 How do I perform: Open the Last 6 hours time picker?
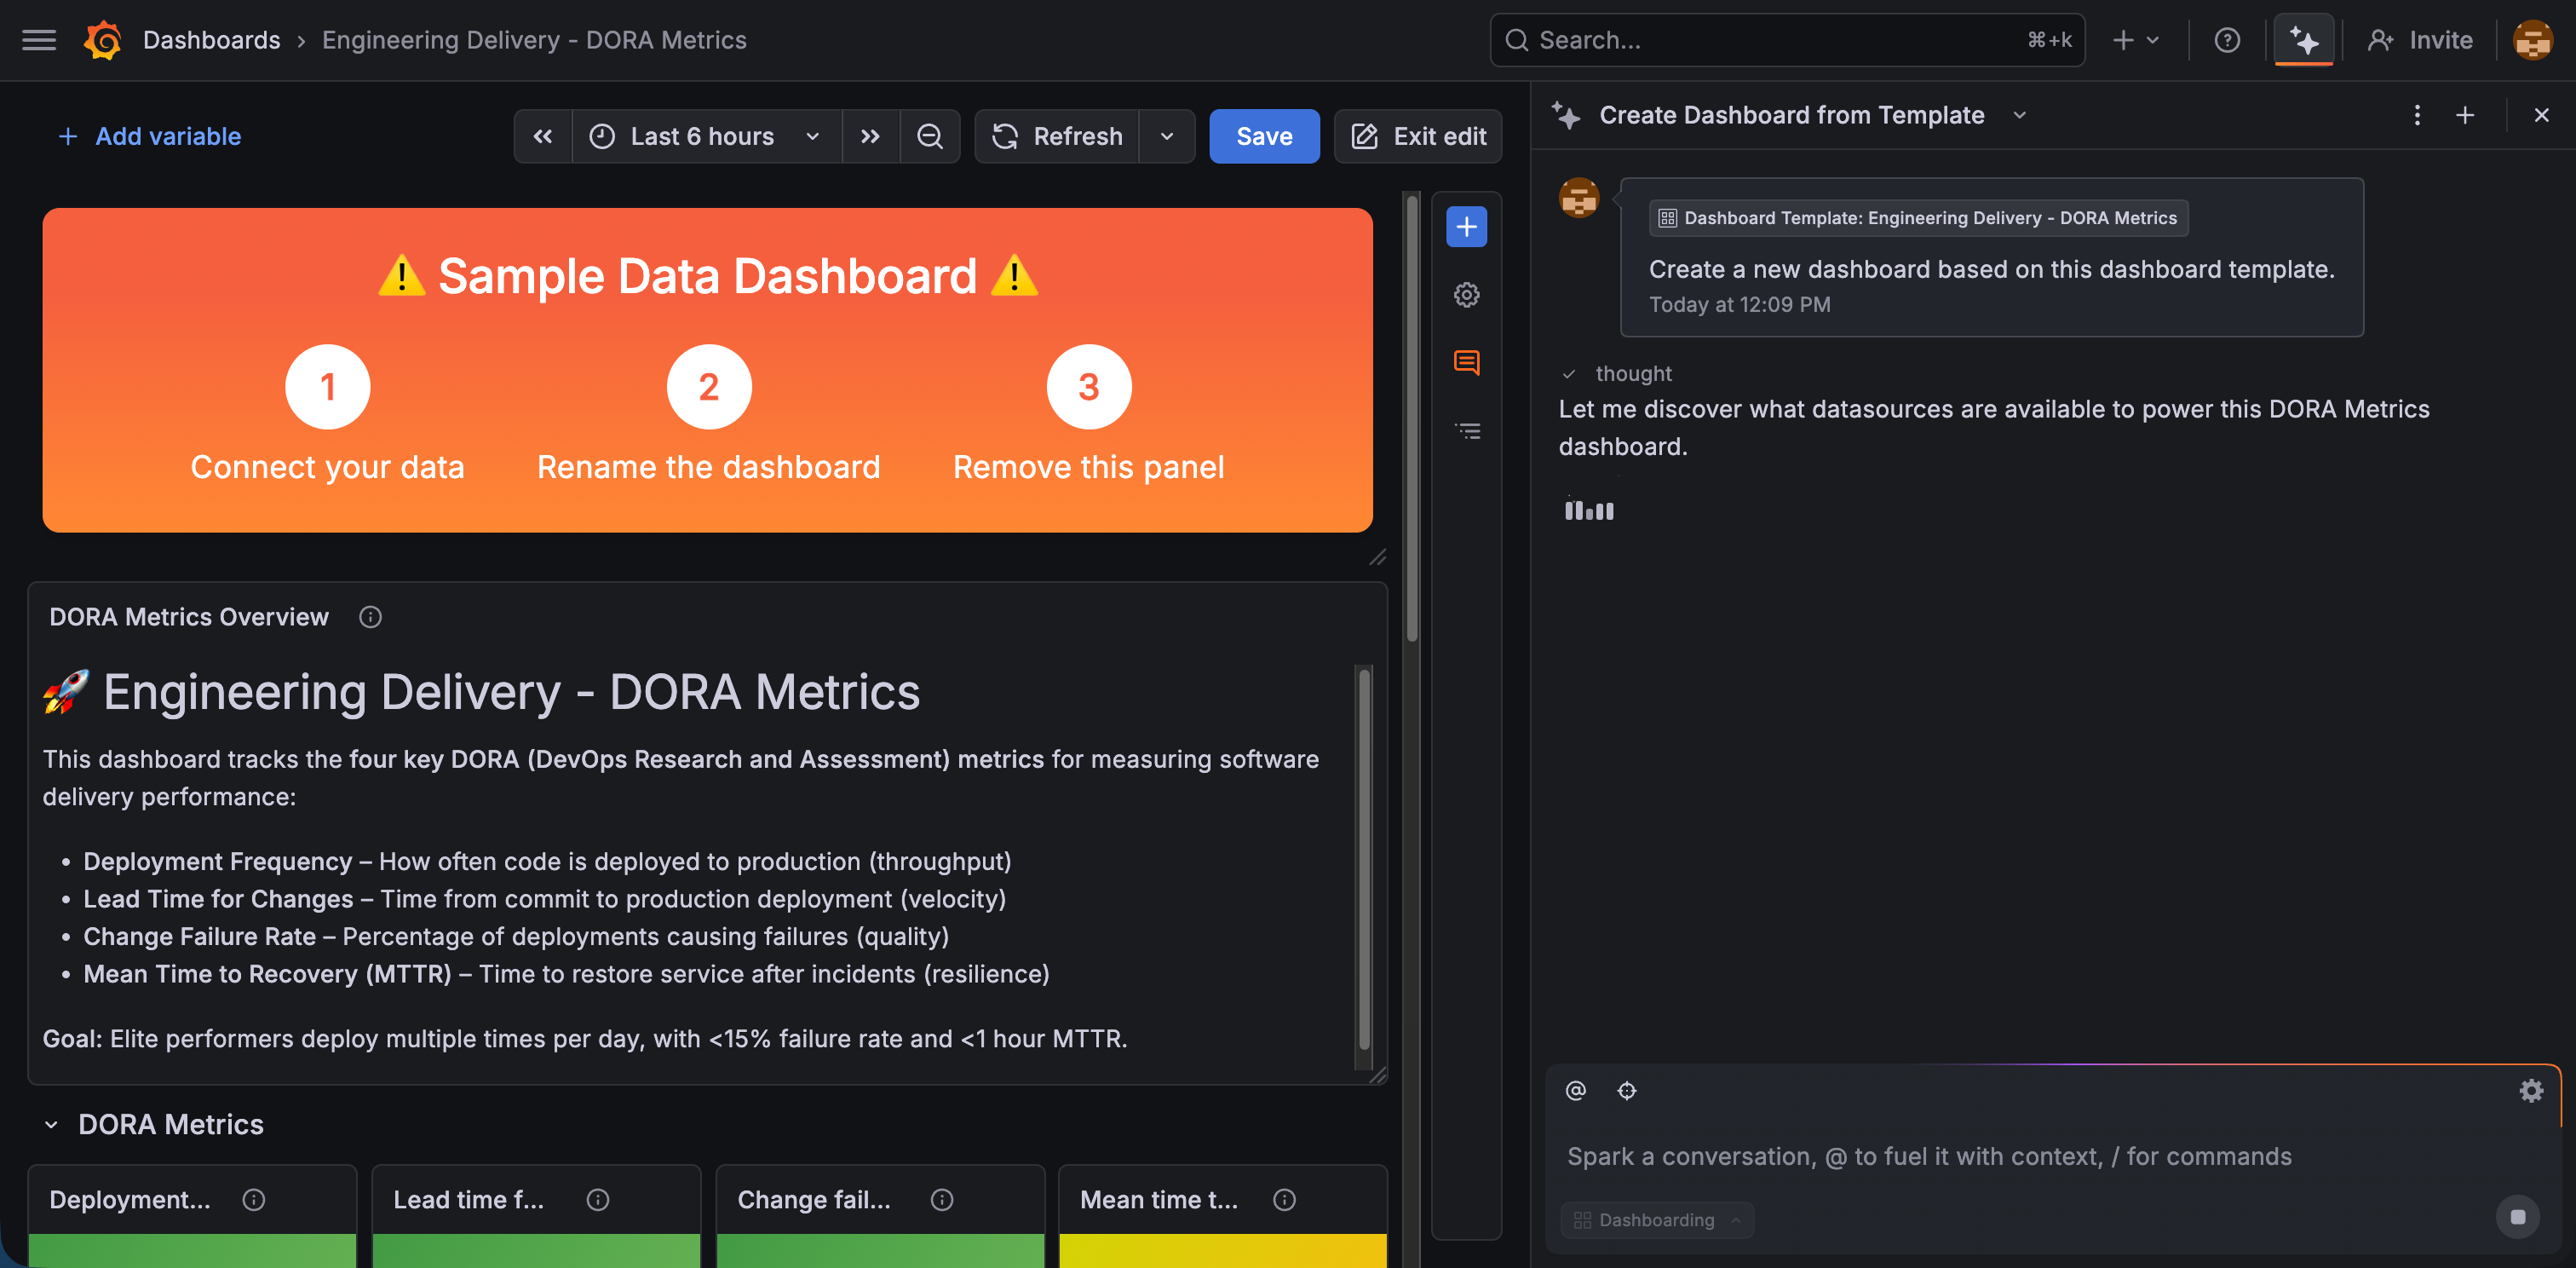(x=704, y=136)
